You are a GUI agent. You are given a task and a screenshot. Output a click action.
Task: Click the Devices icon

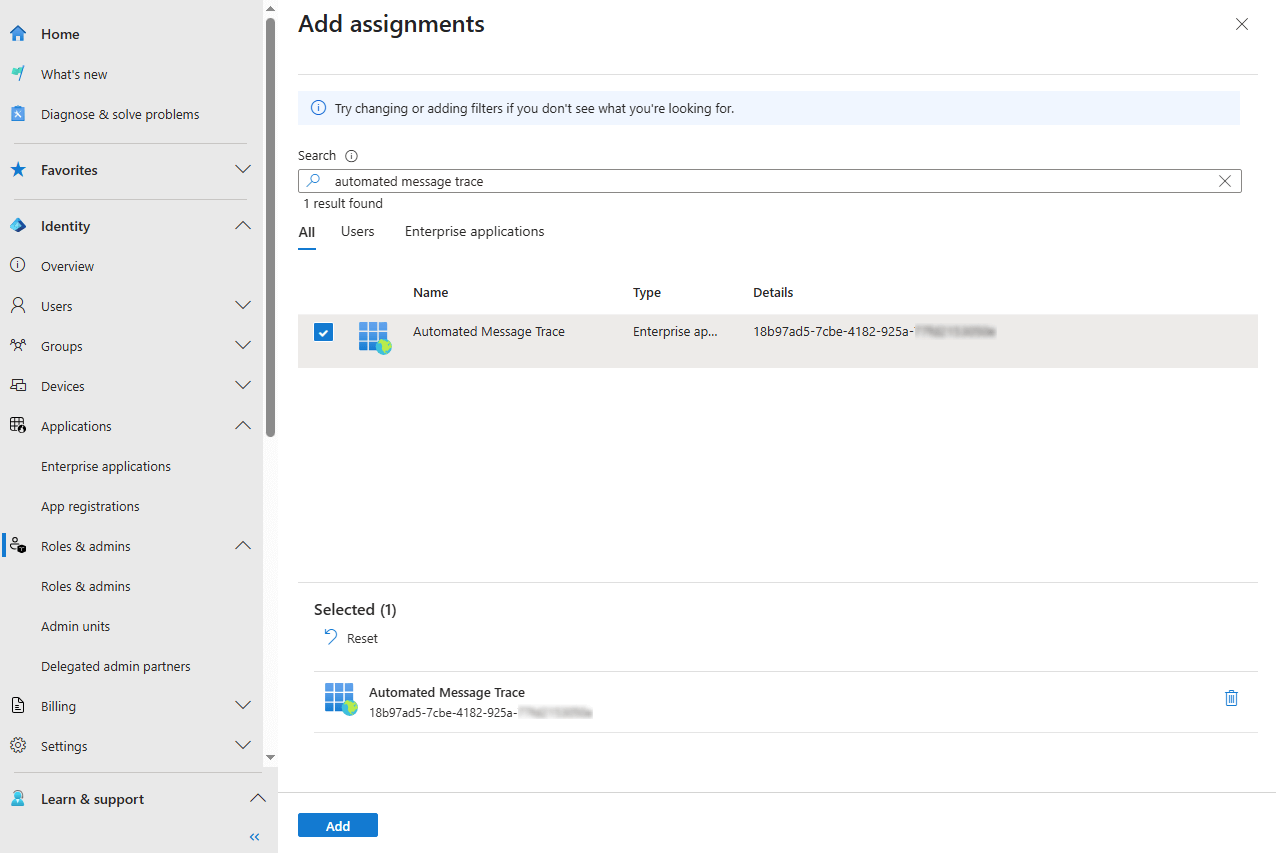point(18,386)
